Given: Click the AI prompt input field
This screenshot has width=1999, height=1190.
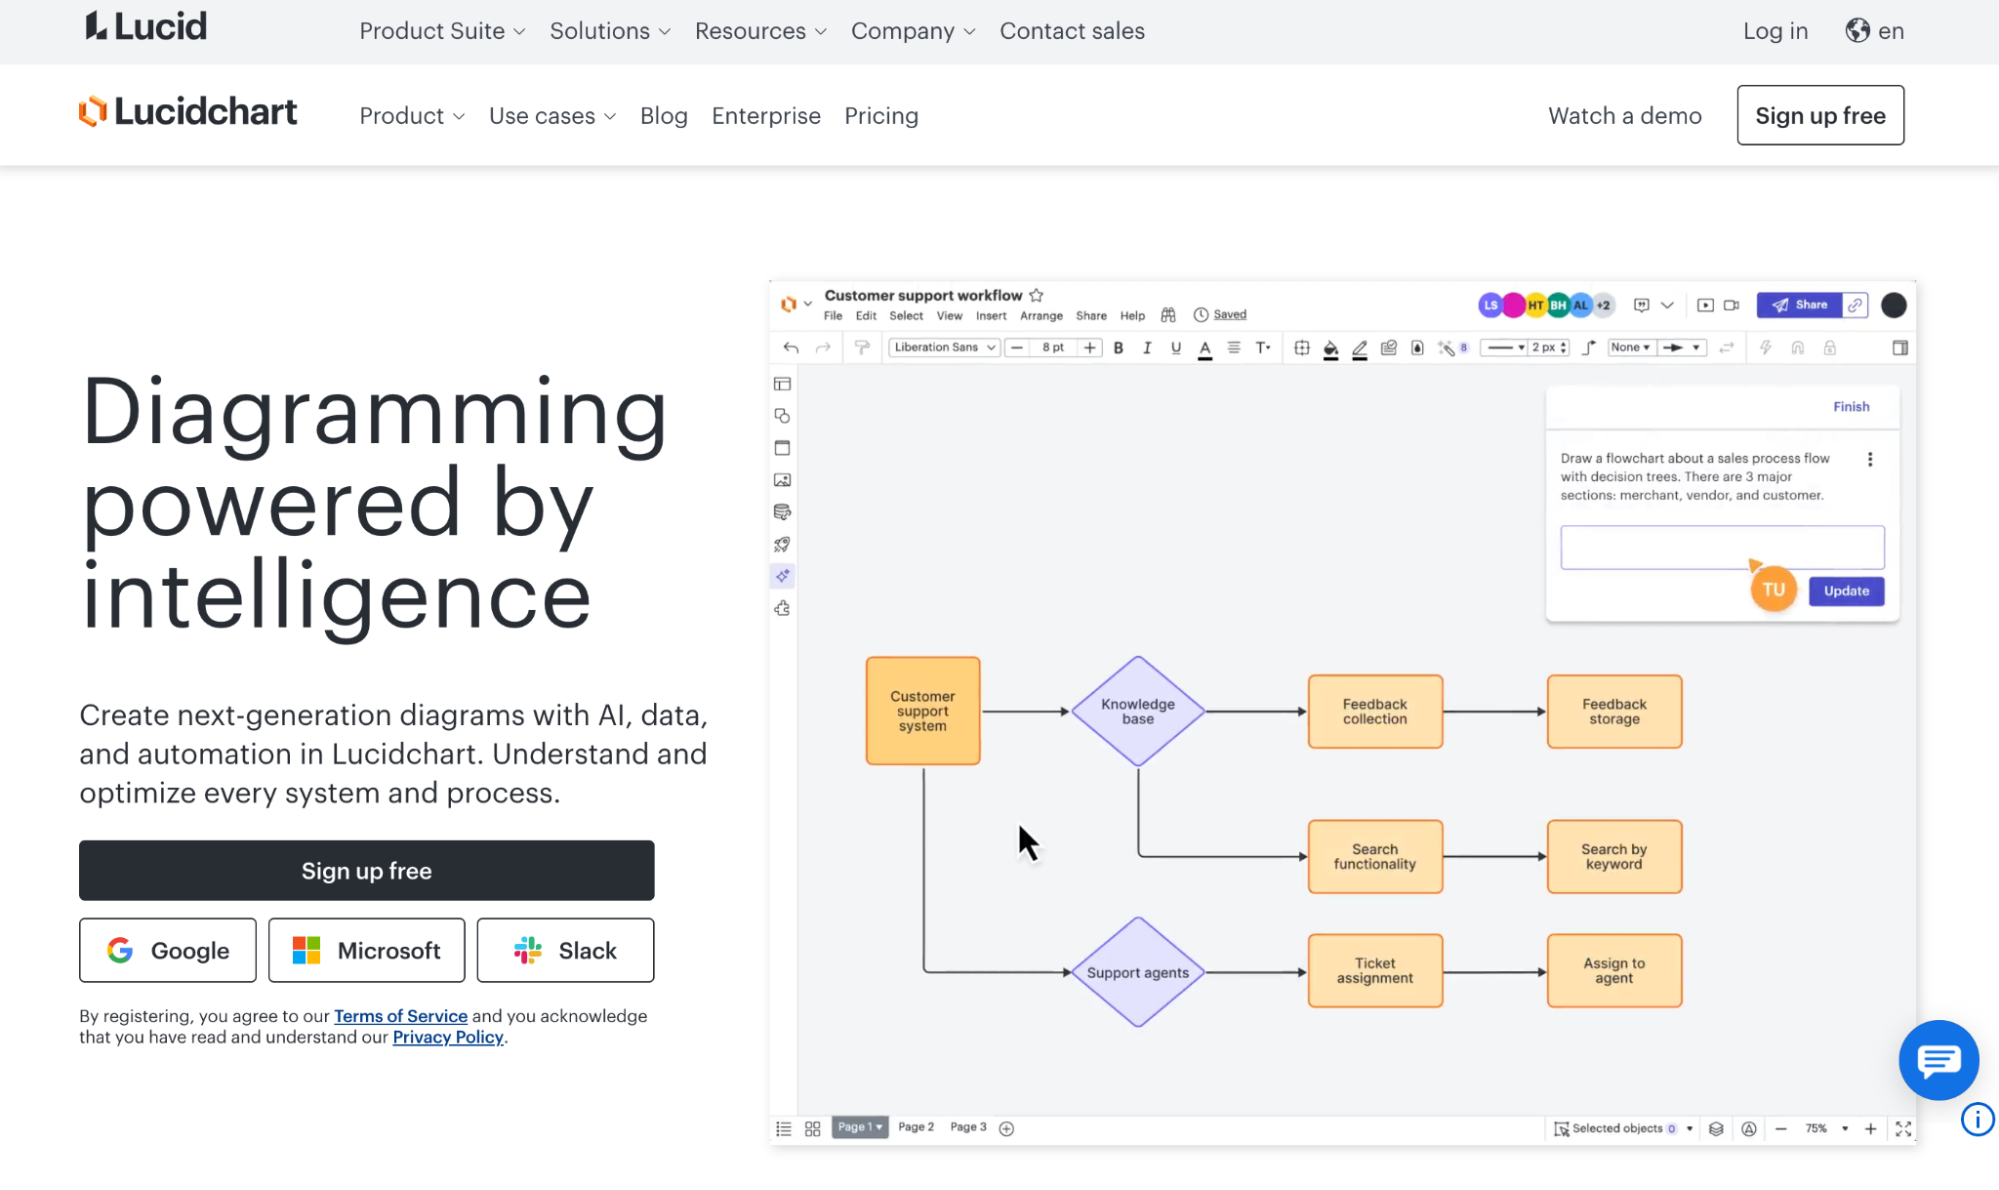Looking at the screenshot, I should (x=1721, y=547).
